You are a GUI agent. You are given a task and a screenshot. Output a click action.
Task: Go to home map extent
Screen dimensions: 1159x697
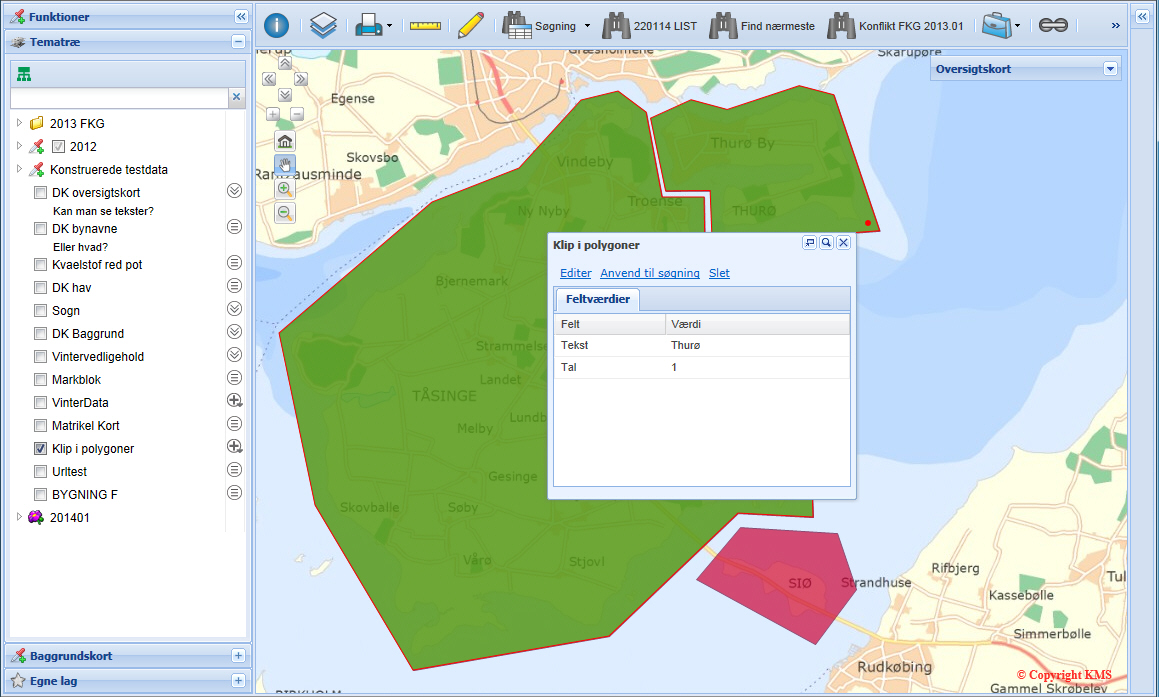285,141
